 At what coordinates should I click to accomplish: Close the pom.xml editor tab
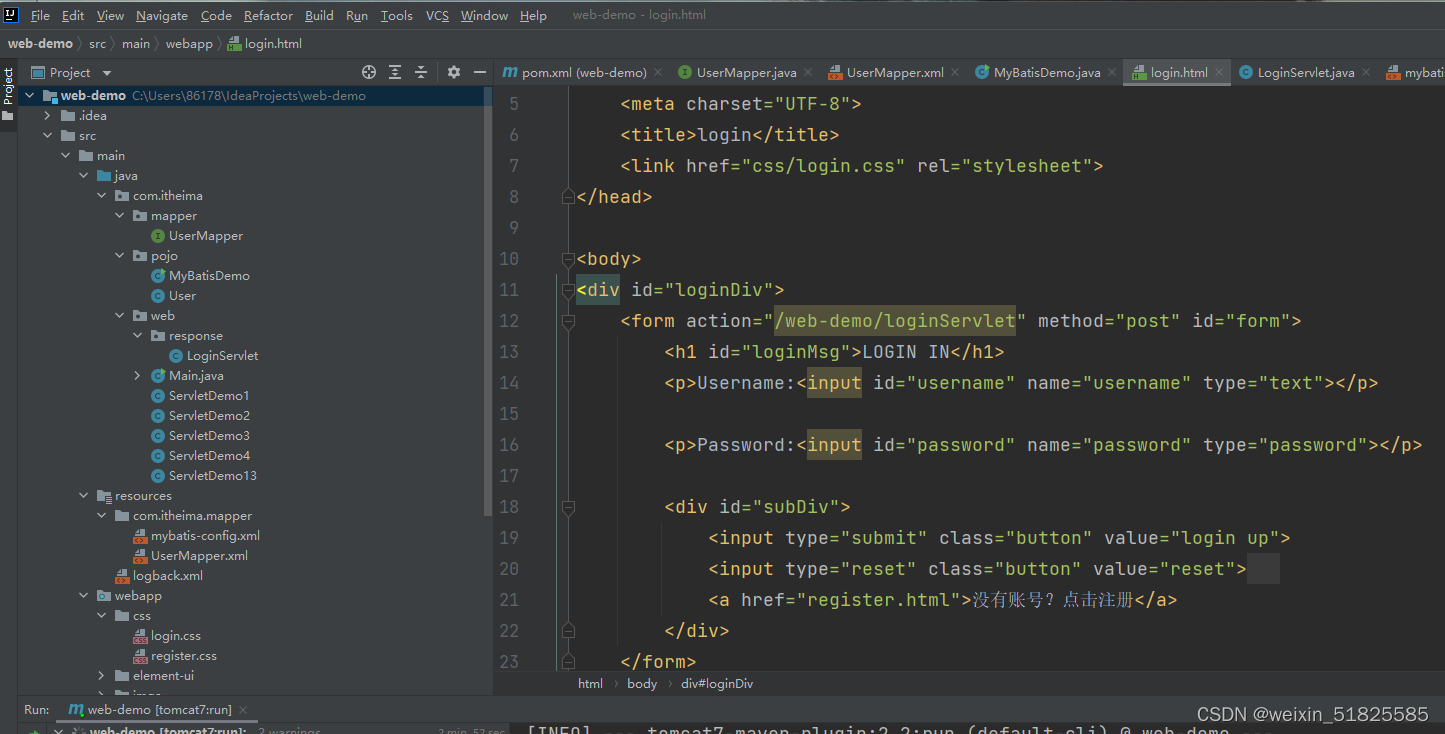pyautogui.click(x=658, y=72)
